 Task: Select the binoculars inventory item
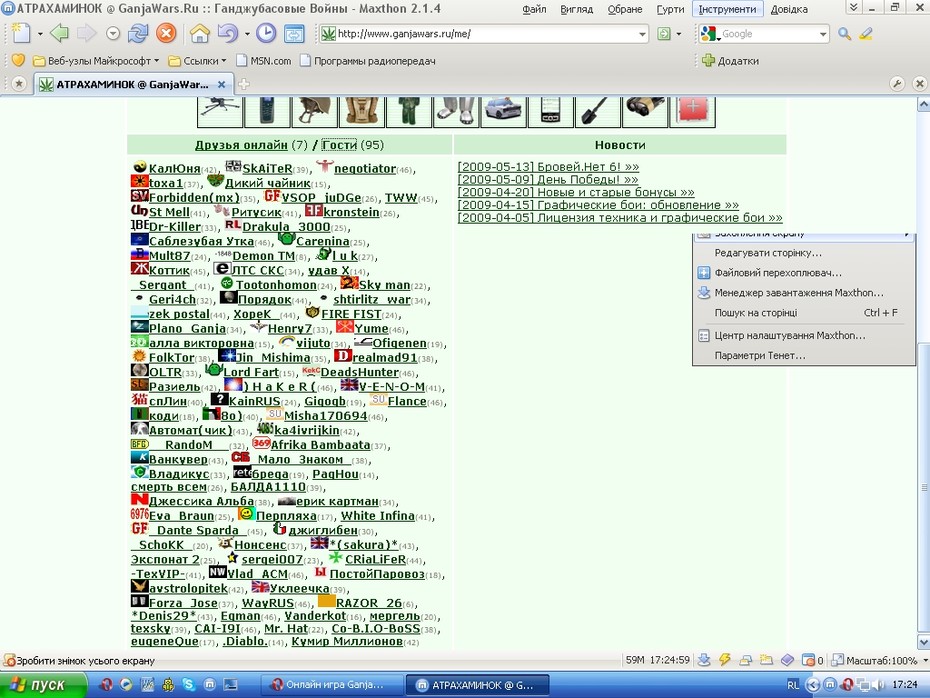645,111
